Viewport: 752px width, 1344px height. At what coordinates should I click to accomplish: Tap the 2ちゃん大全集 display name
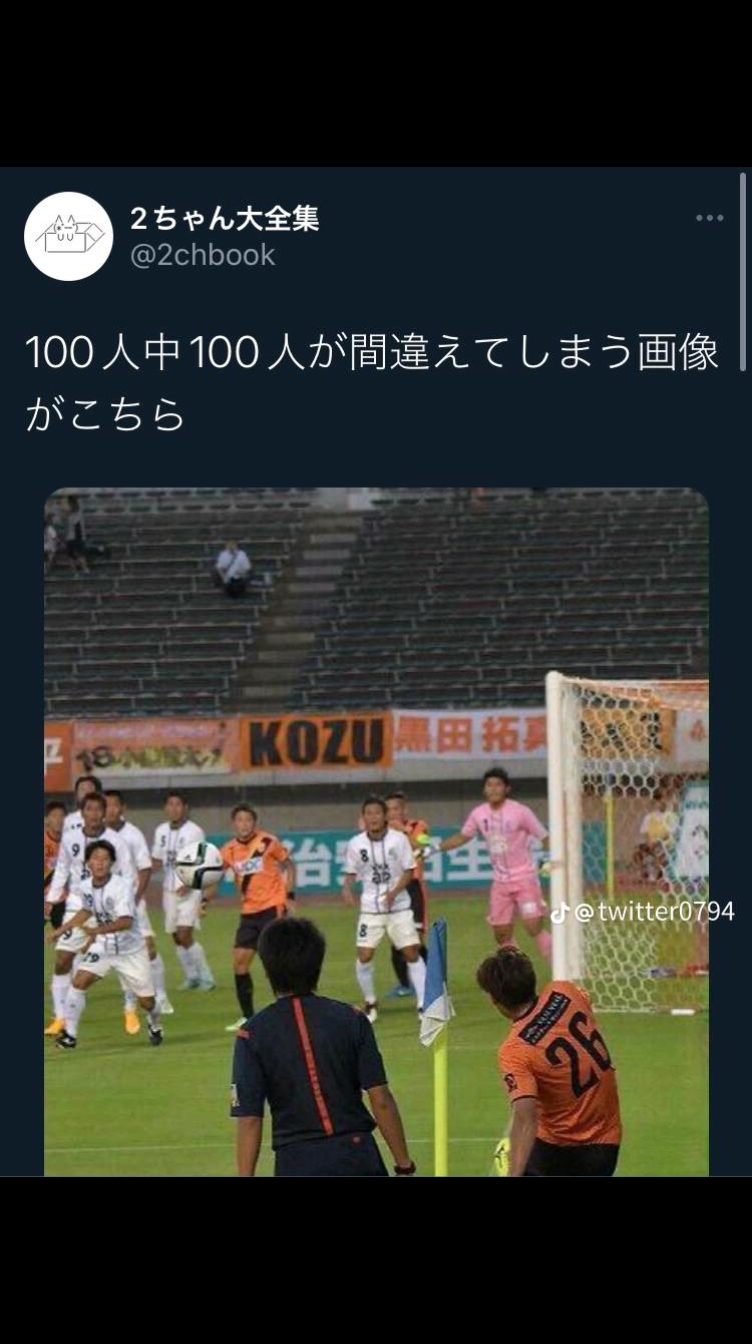[x=225, y=218]
